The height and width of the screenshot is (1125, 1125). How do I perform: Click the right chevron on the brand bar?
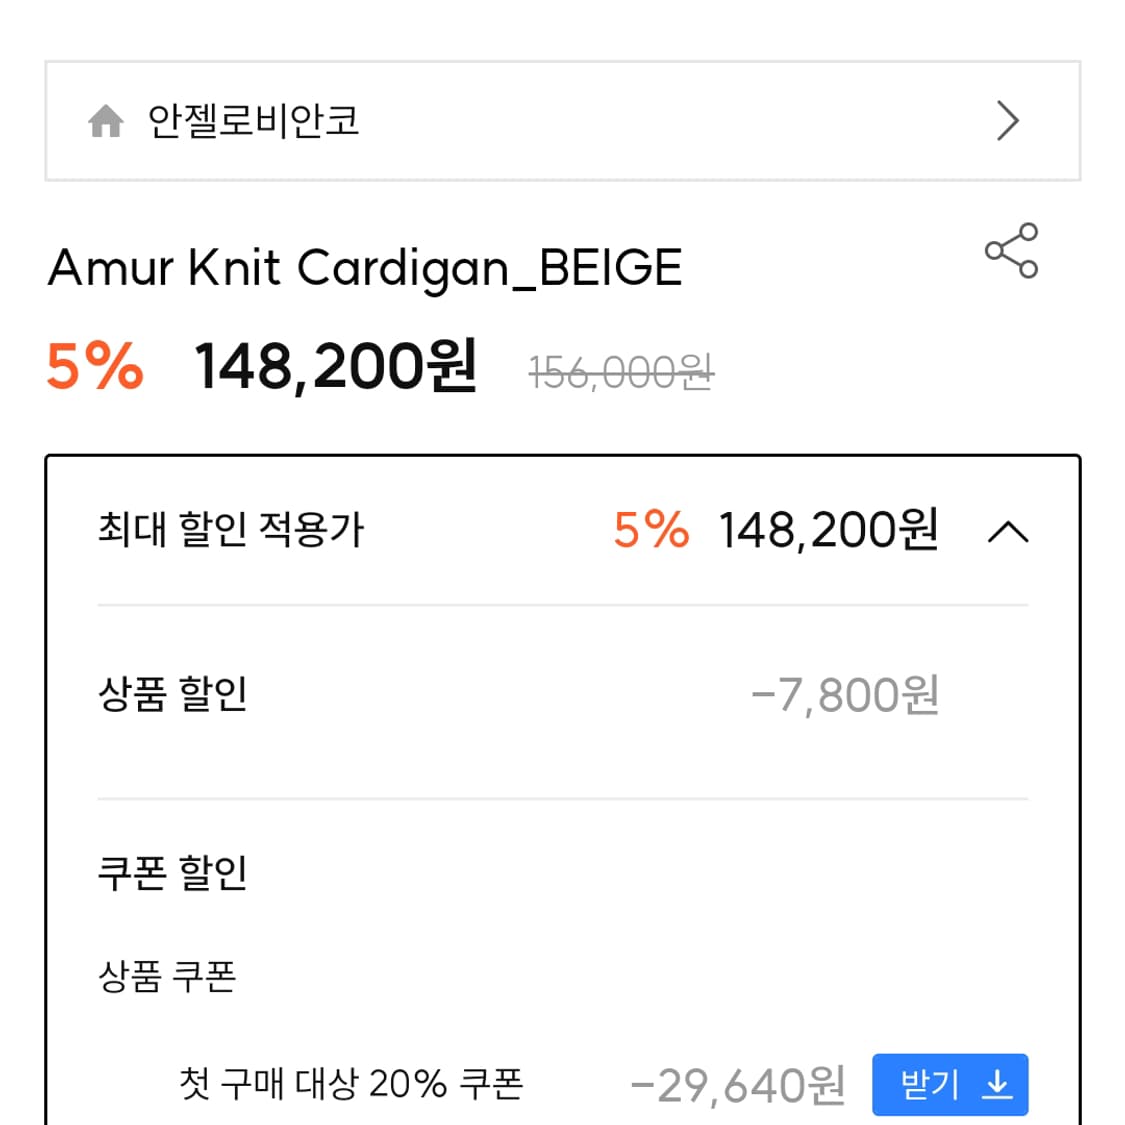[1008, 121]
